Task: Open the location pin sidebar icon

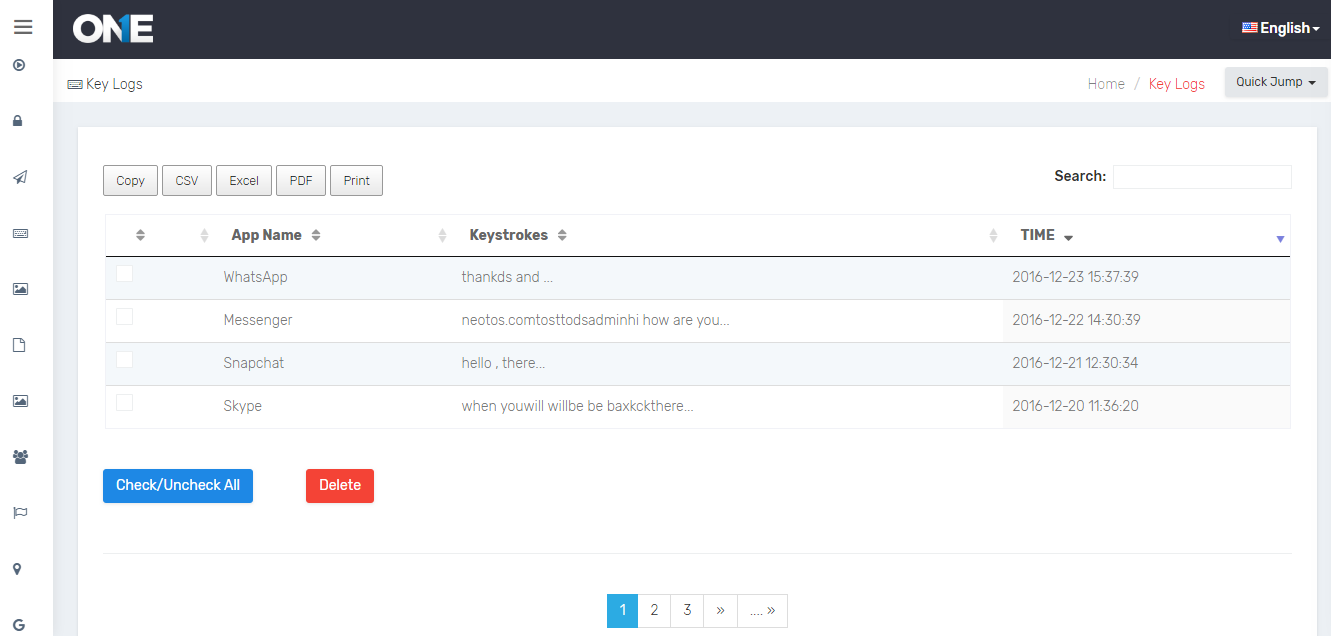Action: [18, 569]
